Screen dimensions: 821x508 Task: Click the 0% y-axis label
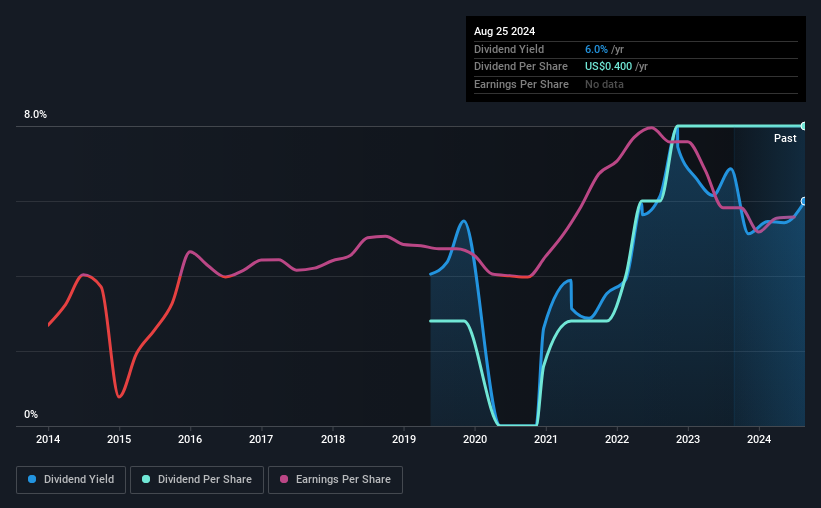[31, 414]
